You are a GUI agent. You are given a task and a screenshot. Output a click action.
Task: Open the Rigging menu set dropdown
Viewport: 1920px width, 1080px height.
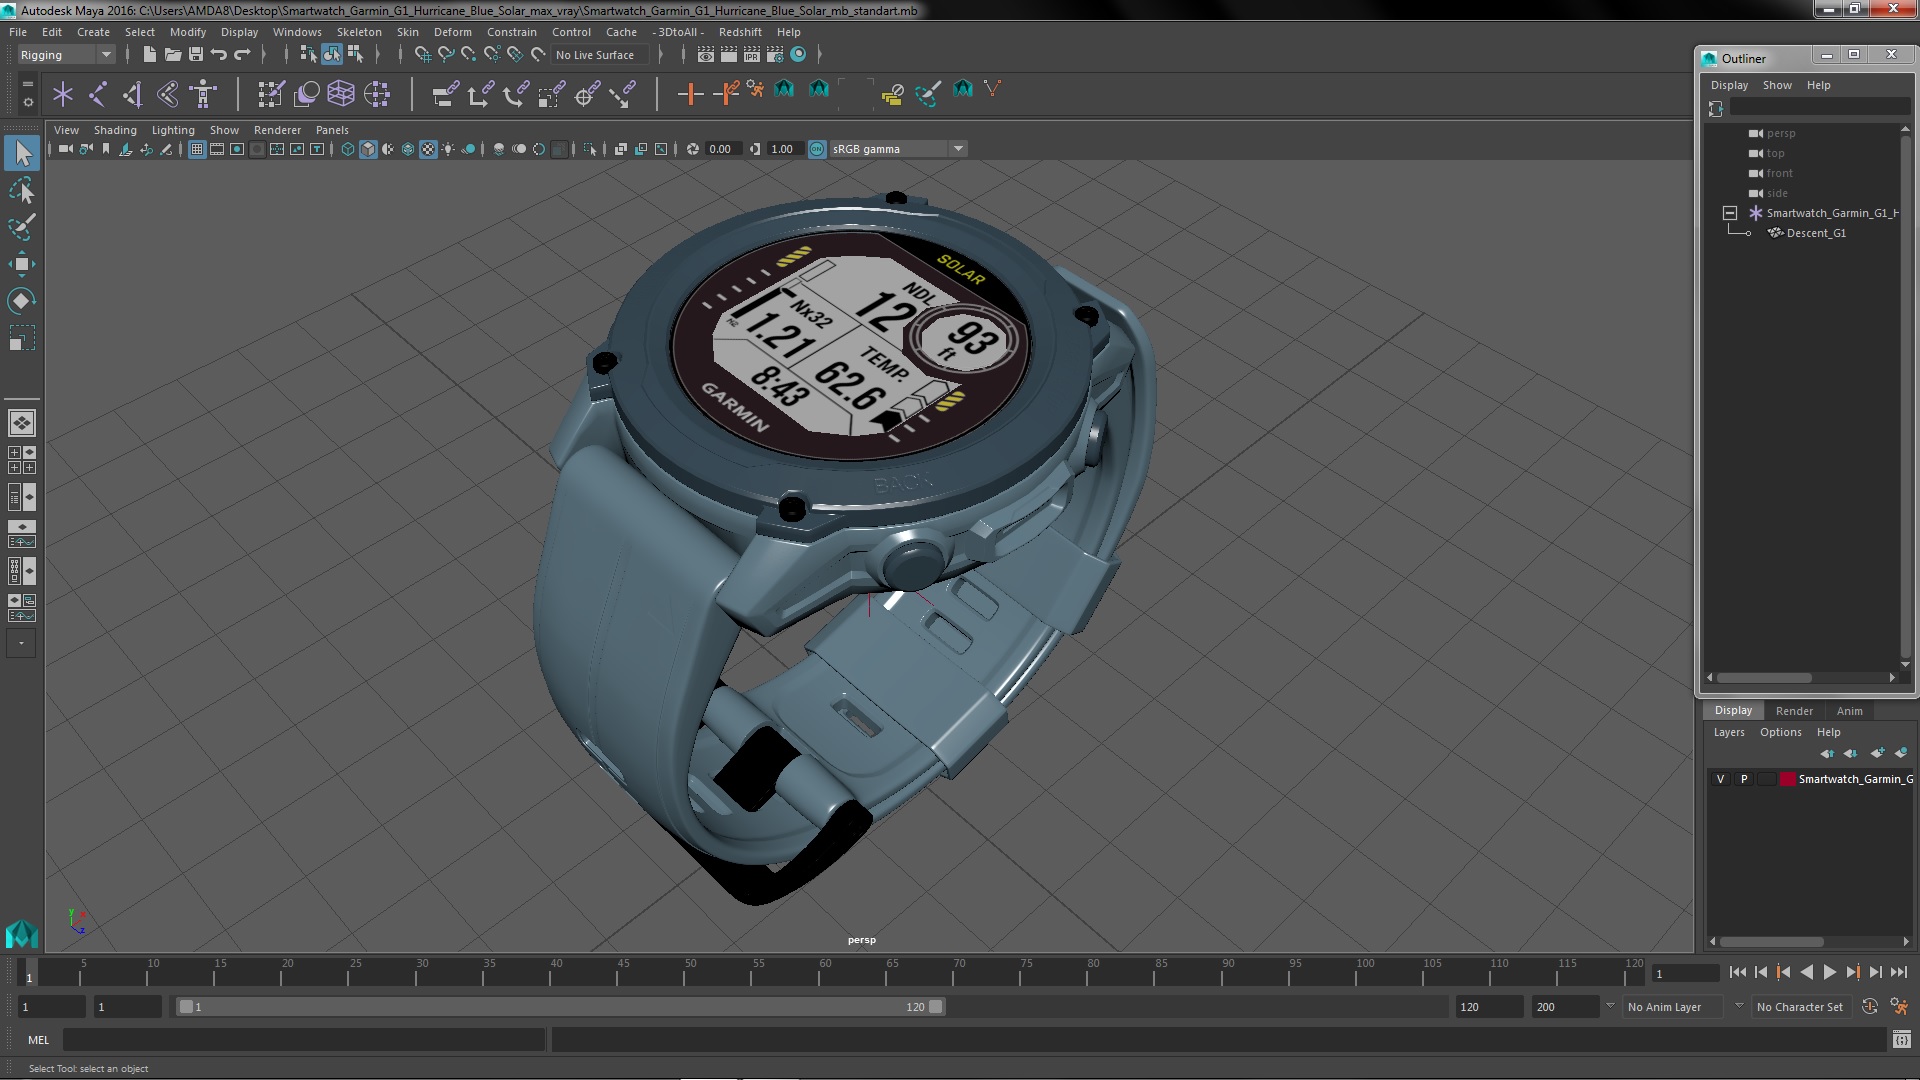[66, 55]
